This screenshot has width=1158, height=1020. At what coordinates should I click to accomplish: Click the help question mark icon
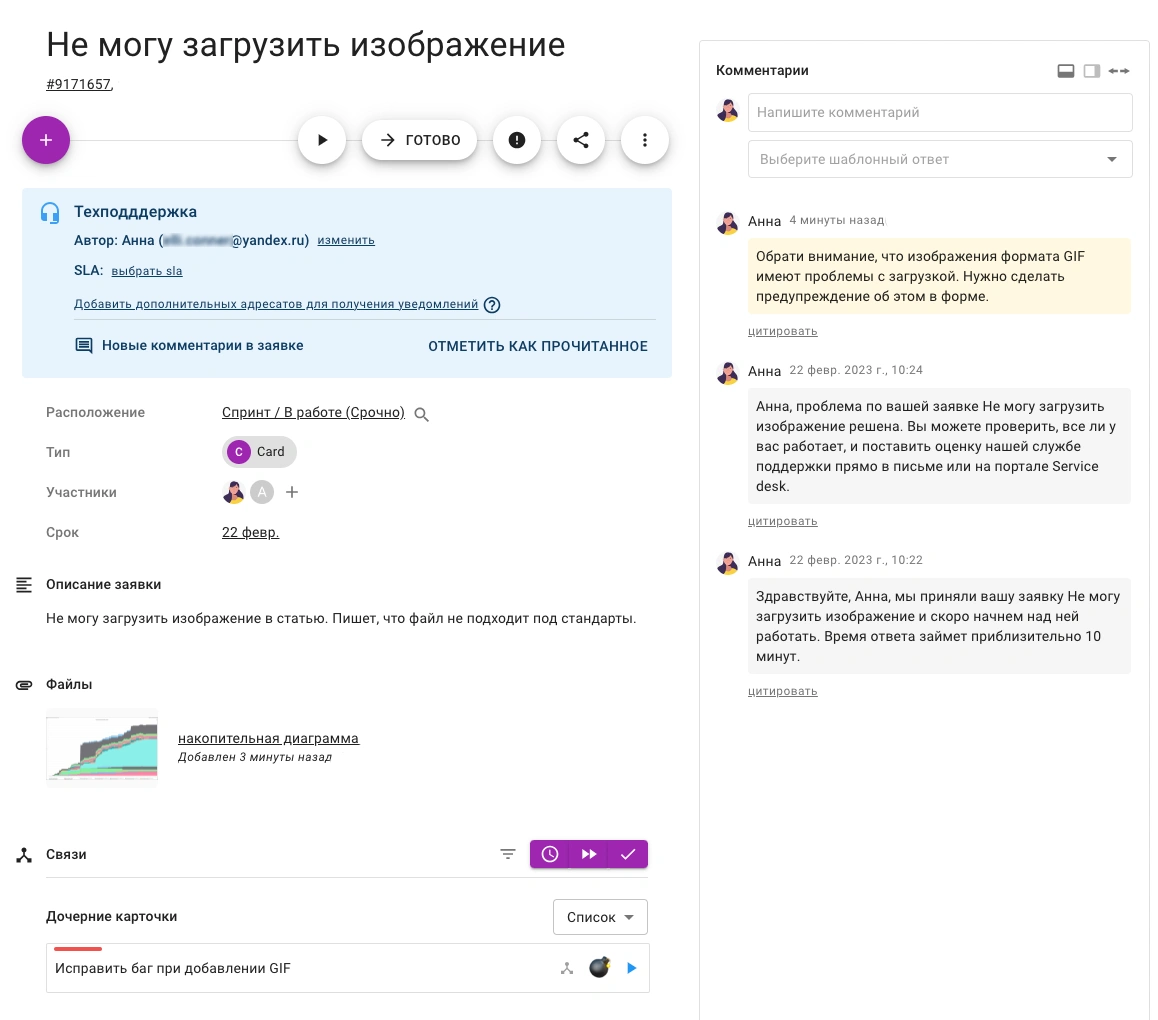492,305
